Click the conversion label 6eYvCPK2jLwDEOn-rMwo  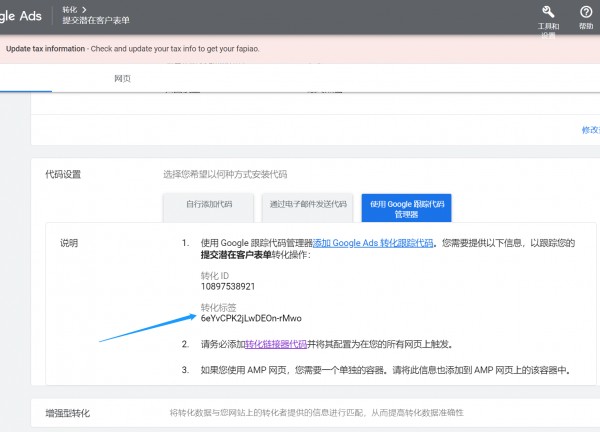(251, 318)
